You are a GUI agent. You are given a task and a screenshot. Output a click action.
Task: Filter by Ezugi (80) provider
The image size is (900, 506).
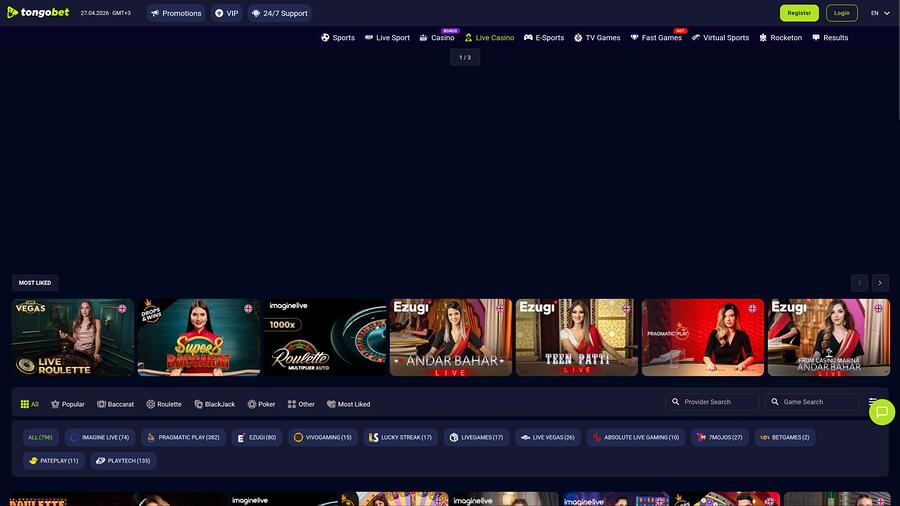tap(257, 437)
